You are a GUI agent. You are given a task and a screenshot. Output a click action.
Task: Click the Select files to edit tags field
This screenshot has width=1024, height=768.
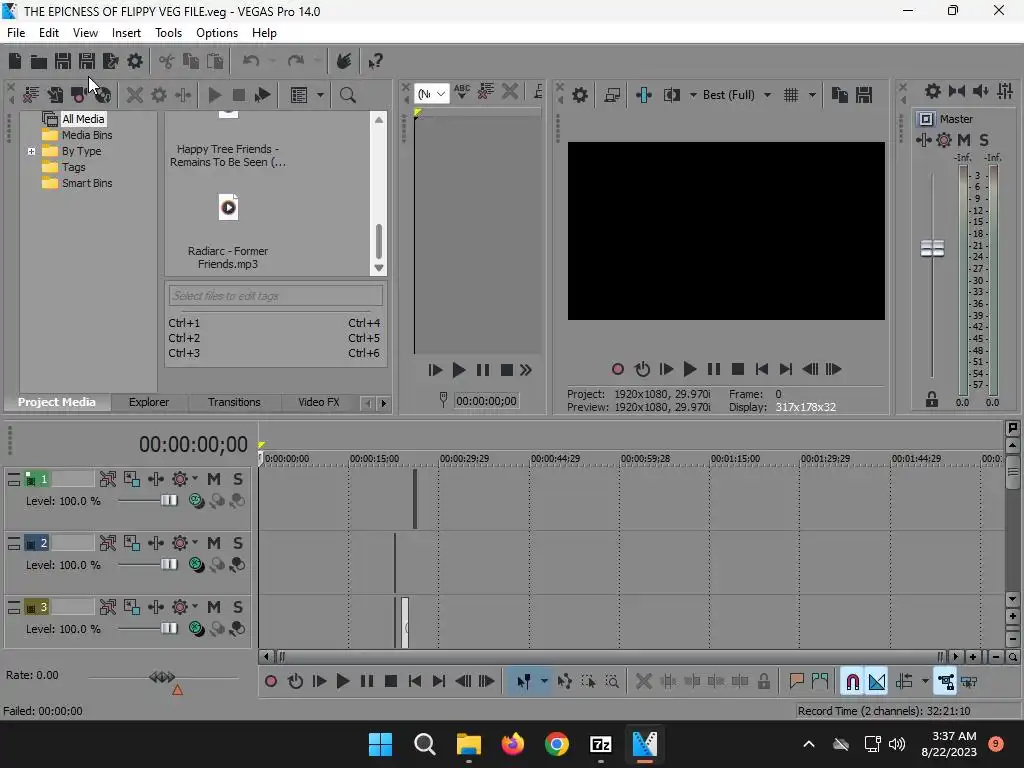tap(276, 296)
